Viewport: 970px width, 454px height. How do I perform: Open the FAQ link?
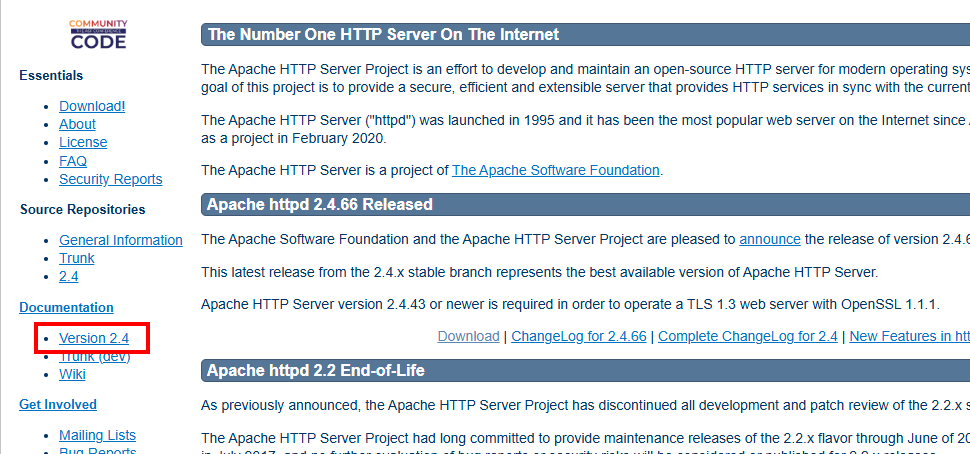(x=73, y=161)
